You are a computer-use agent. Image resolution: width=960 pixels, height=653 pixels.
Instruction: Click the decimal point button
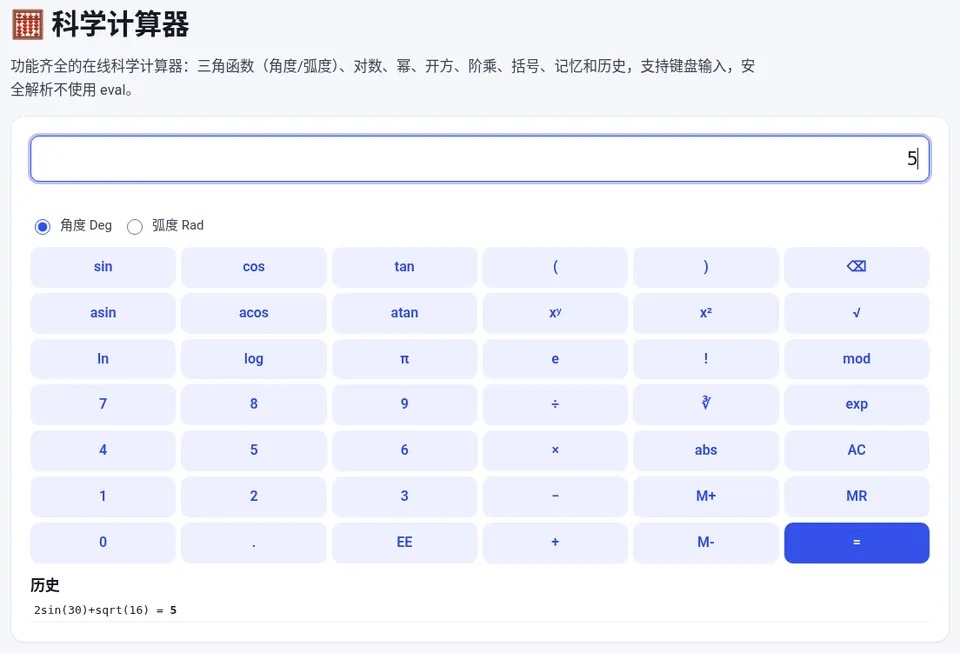point(253,542)
